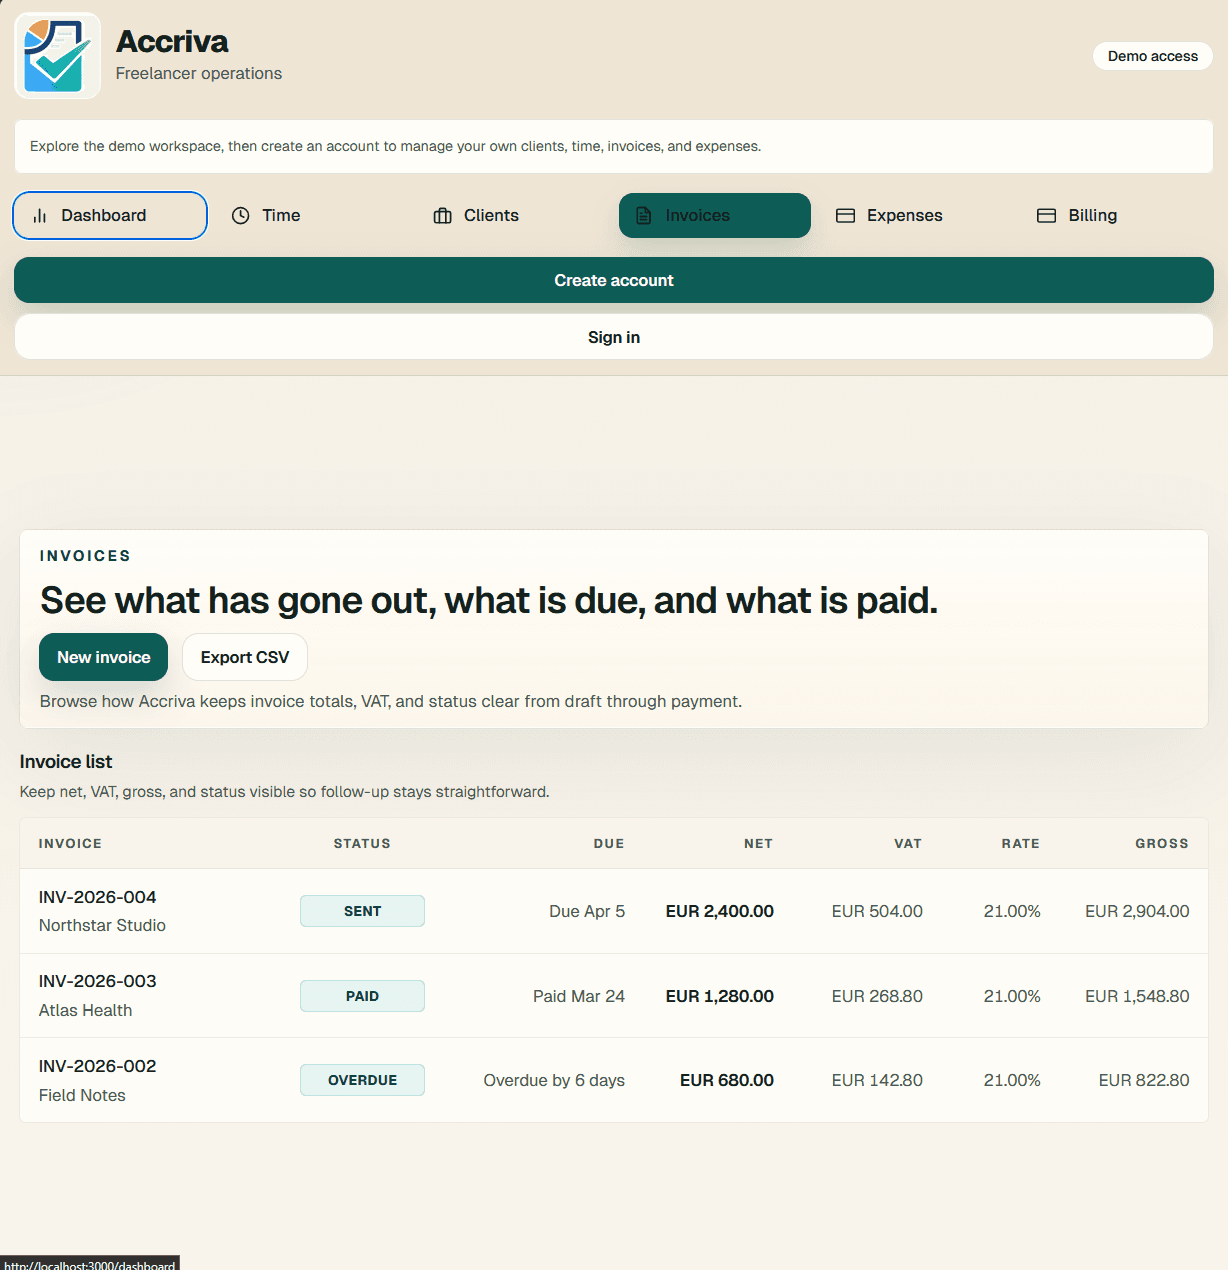1228x1270 pixels.
Task: Click the card icon beside Expenses
Action: coord(846,215)
